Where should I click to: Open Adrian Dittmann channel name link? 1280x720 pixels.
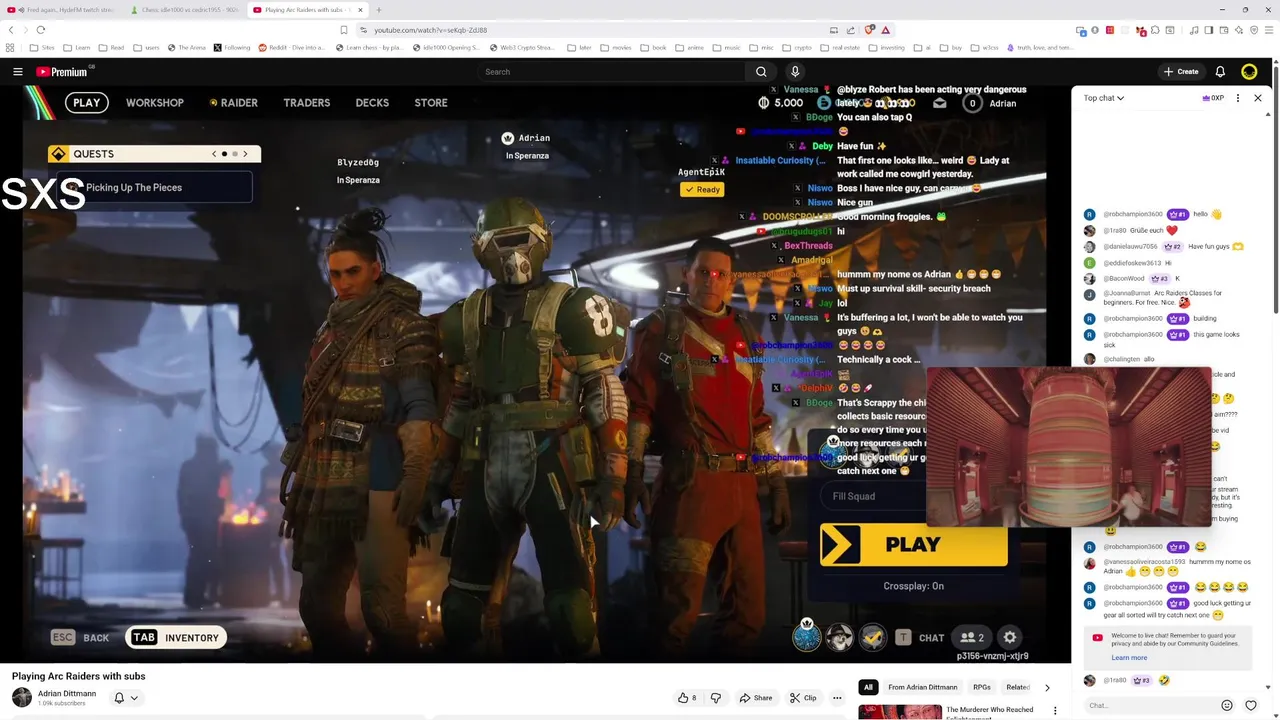coord(67,694)
